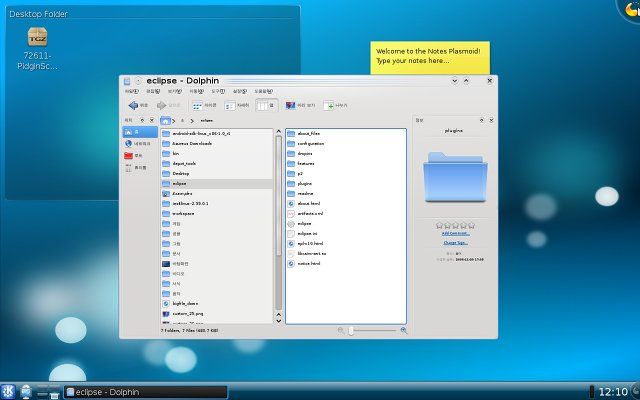Expand the breadcrumb arrow before eclipse
This screenshot has height=400, width=640.
point(192,121)
